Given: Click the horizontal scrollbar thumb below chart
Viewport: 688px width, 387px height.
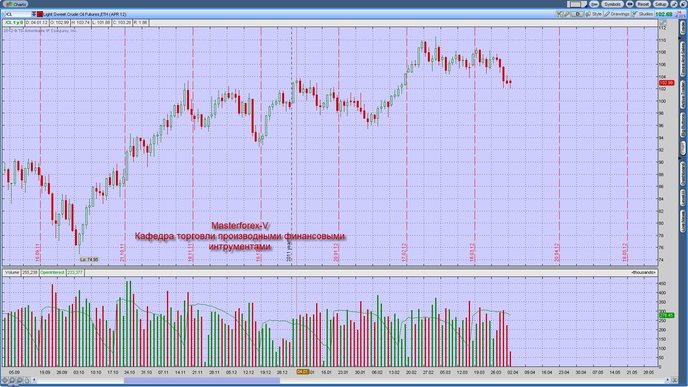Looking at the screenshot, I should coord(202,380).
